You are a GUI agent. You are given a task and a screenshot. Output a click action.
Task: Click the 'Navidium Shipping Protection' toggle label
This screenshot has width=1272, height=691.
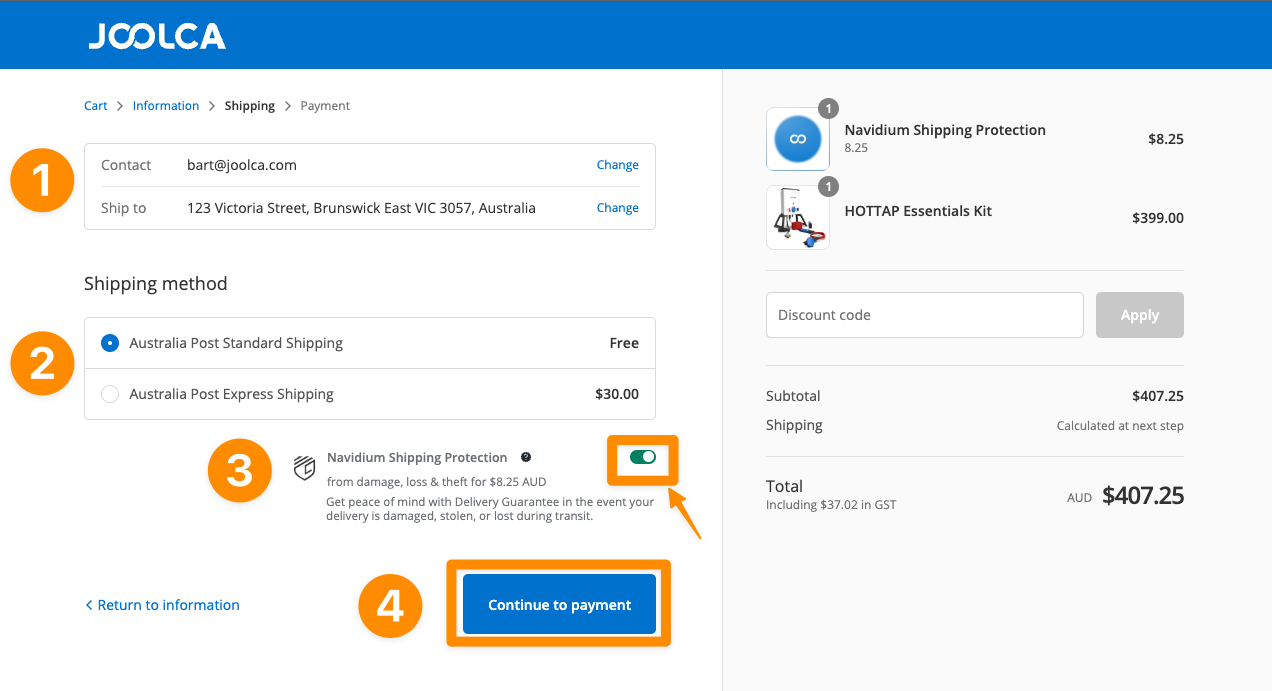click(x=417, y=457)
